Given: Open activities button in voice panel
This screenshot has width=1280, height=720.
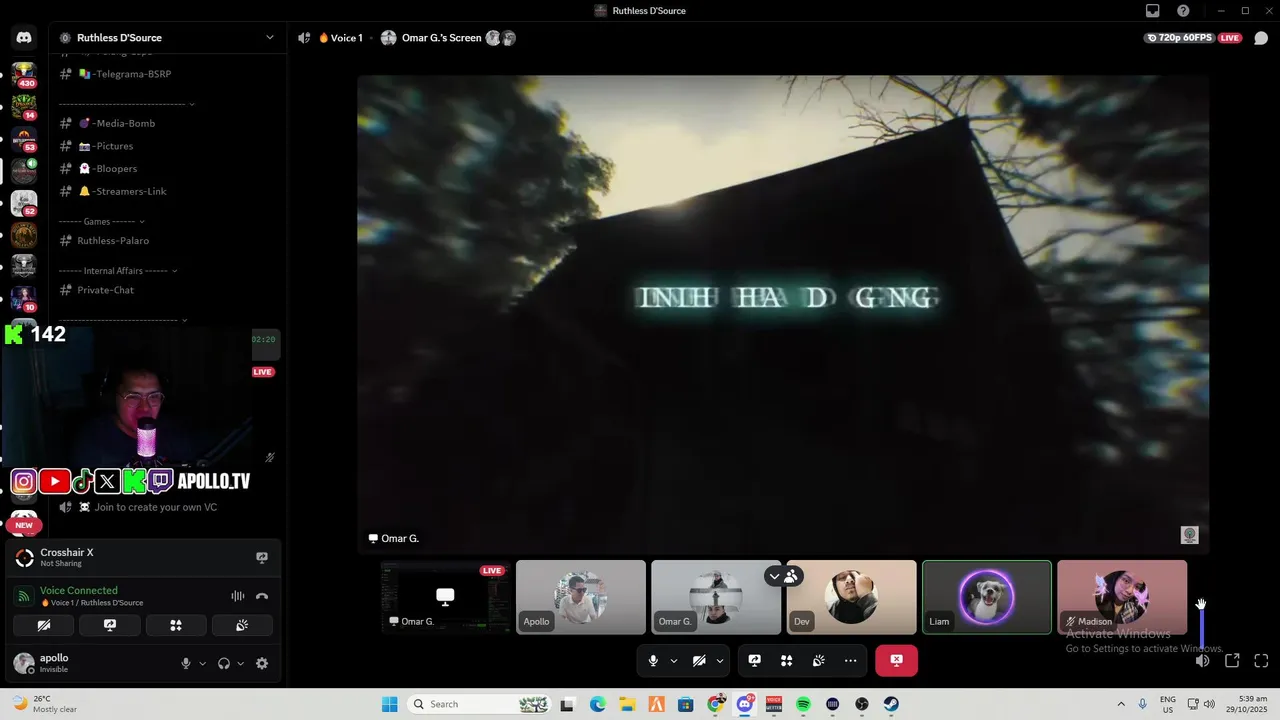Looking at the screenshot, I should point(176,625).
